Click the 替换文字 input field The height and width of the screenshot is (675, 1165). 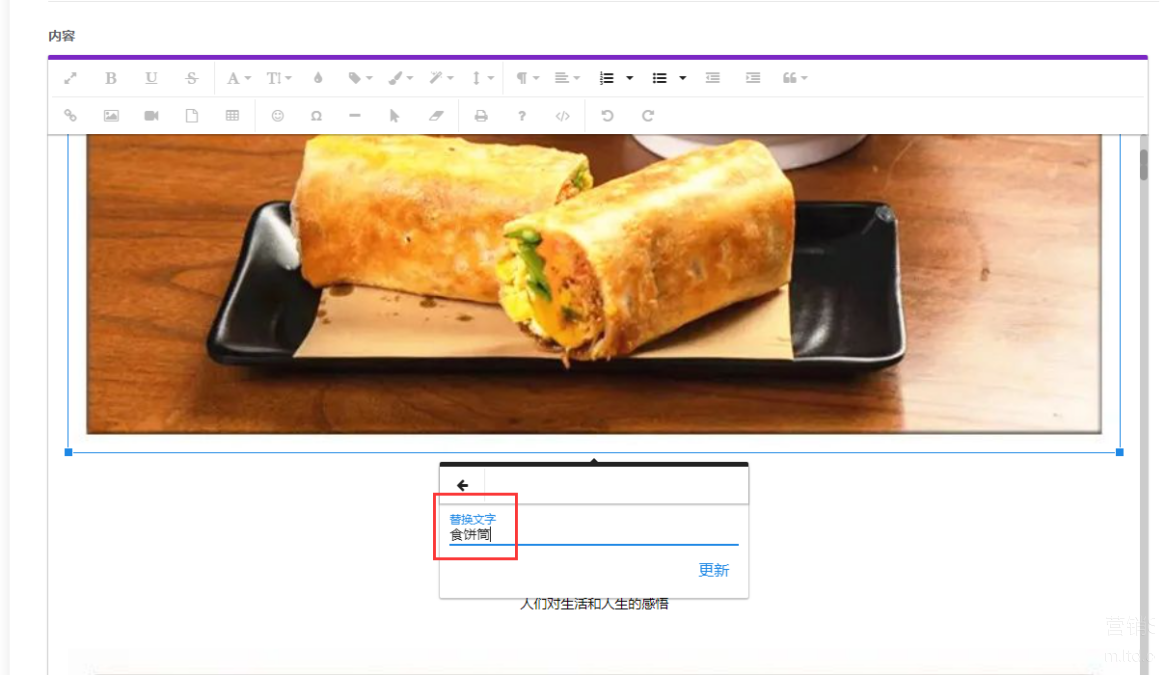tap(592, 535)
